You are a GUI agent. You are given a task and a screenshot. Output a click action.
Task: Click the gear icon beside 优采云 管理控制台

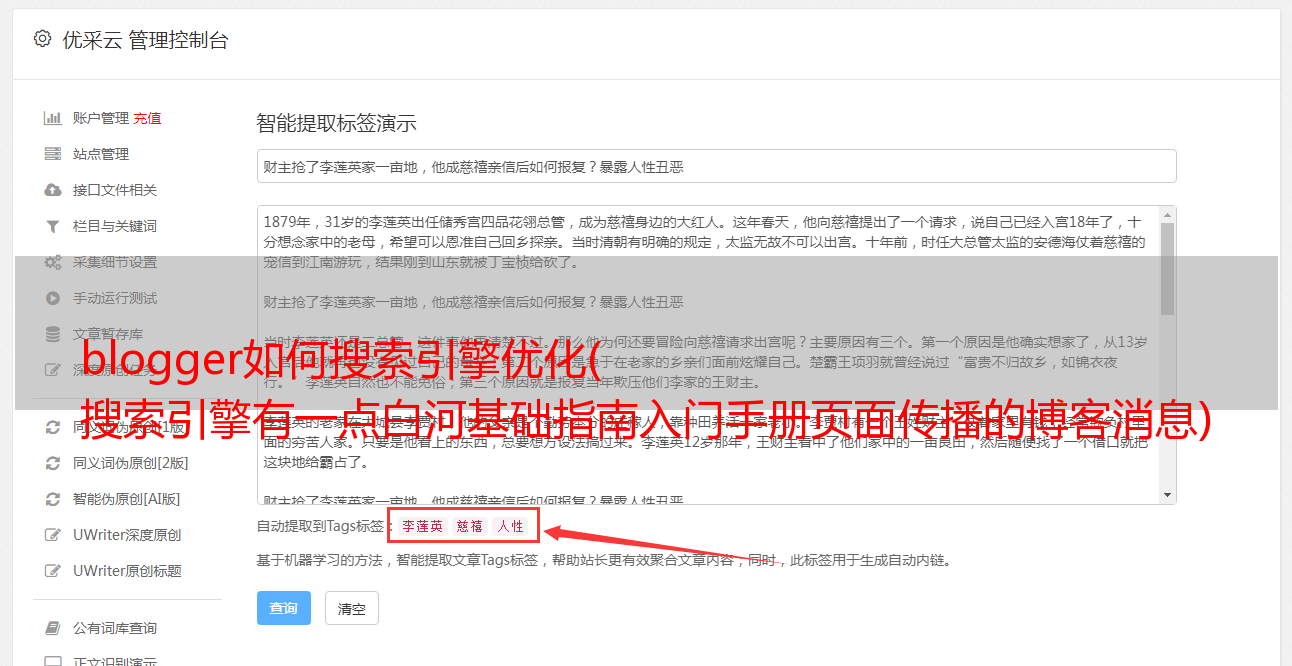(x=42, y=39)
